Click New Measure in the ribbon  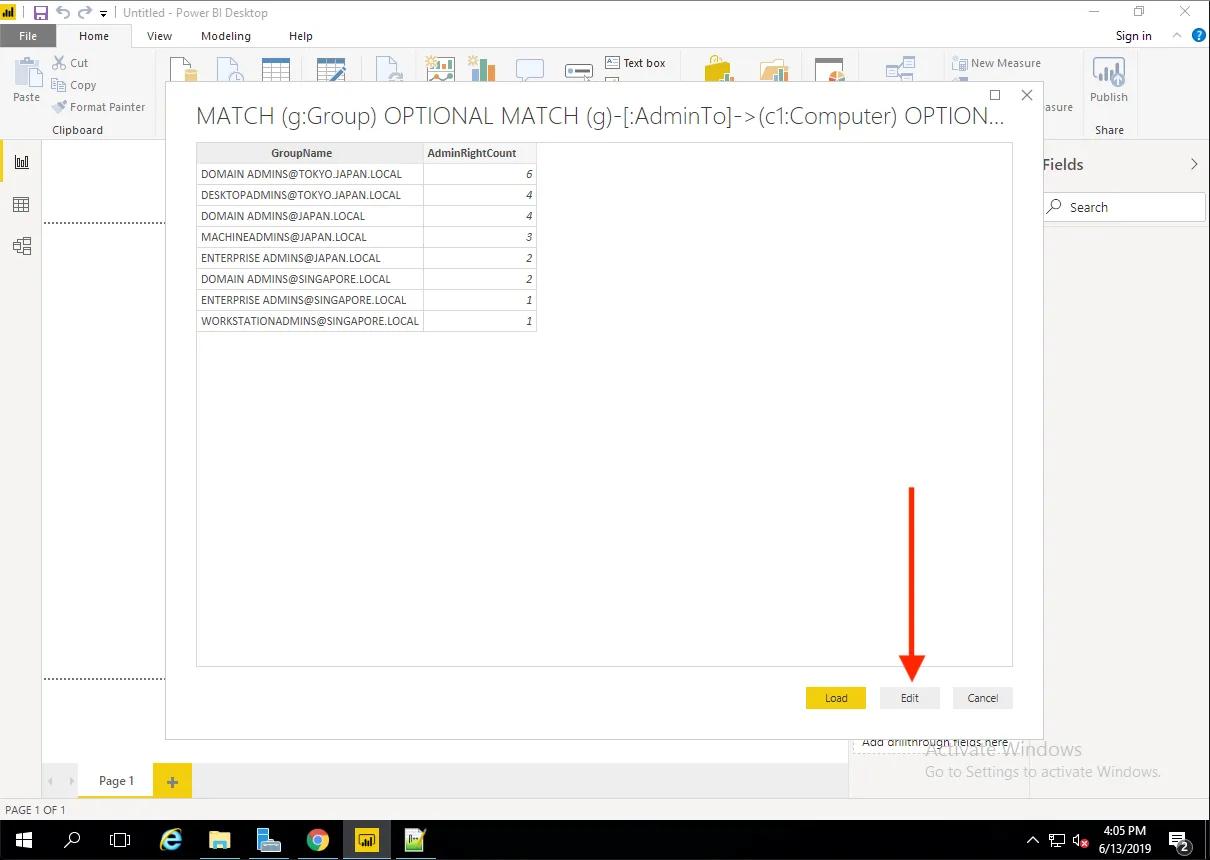click(997, 63)
